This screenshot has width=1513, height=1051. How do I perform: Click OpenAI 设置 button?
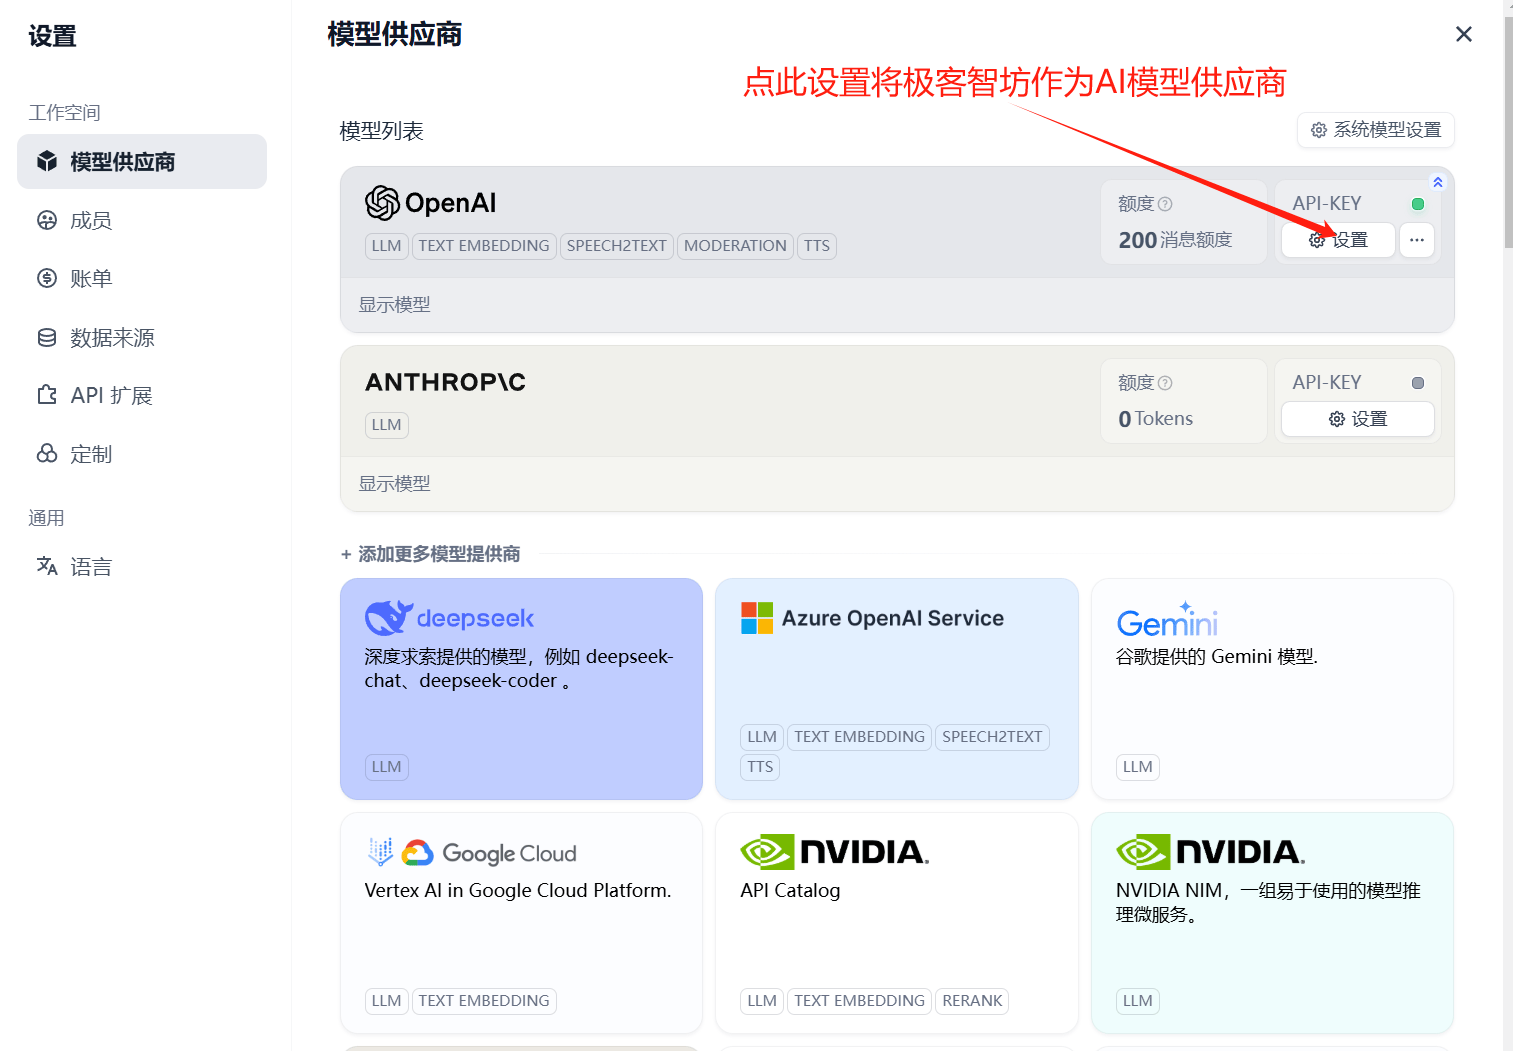[x=1338, y=240]
